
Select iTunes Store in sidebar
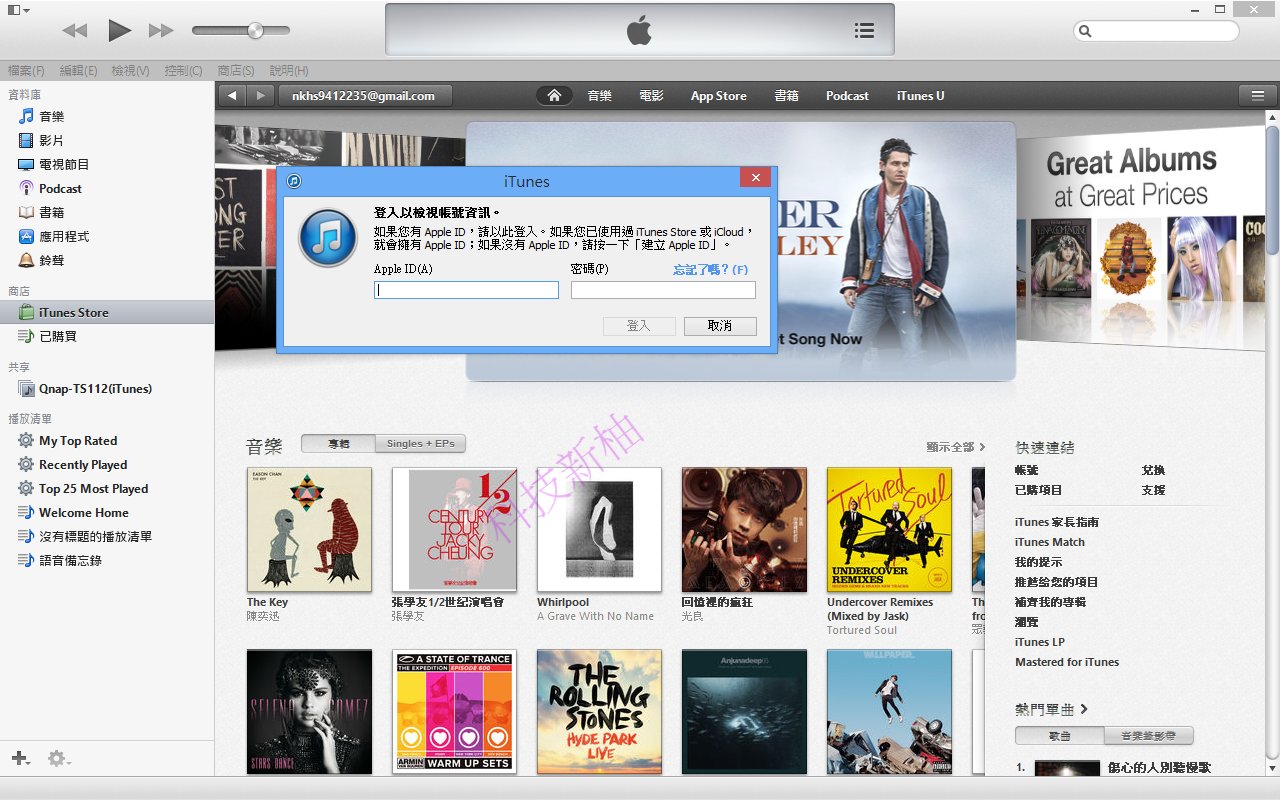tap(107, 312)
